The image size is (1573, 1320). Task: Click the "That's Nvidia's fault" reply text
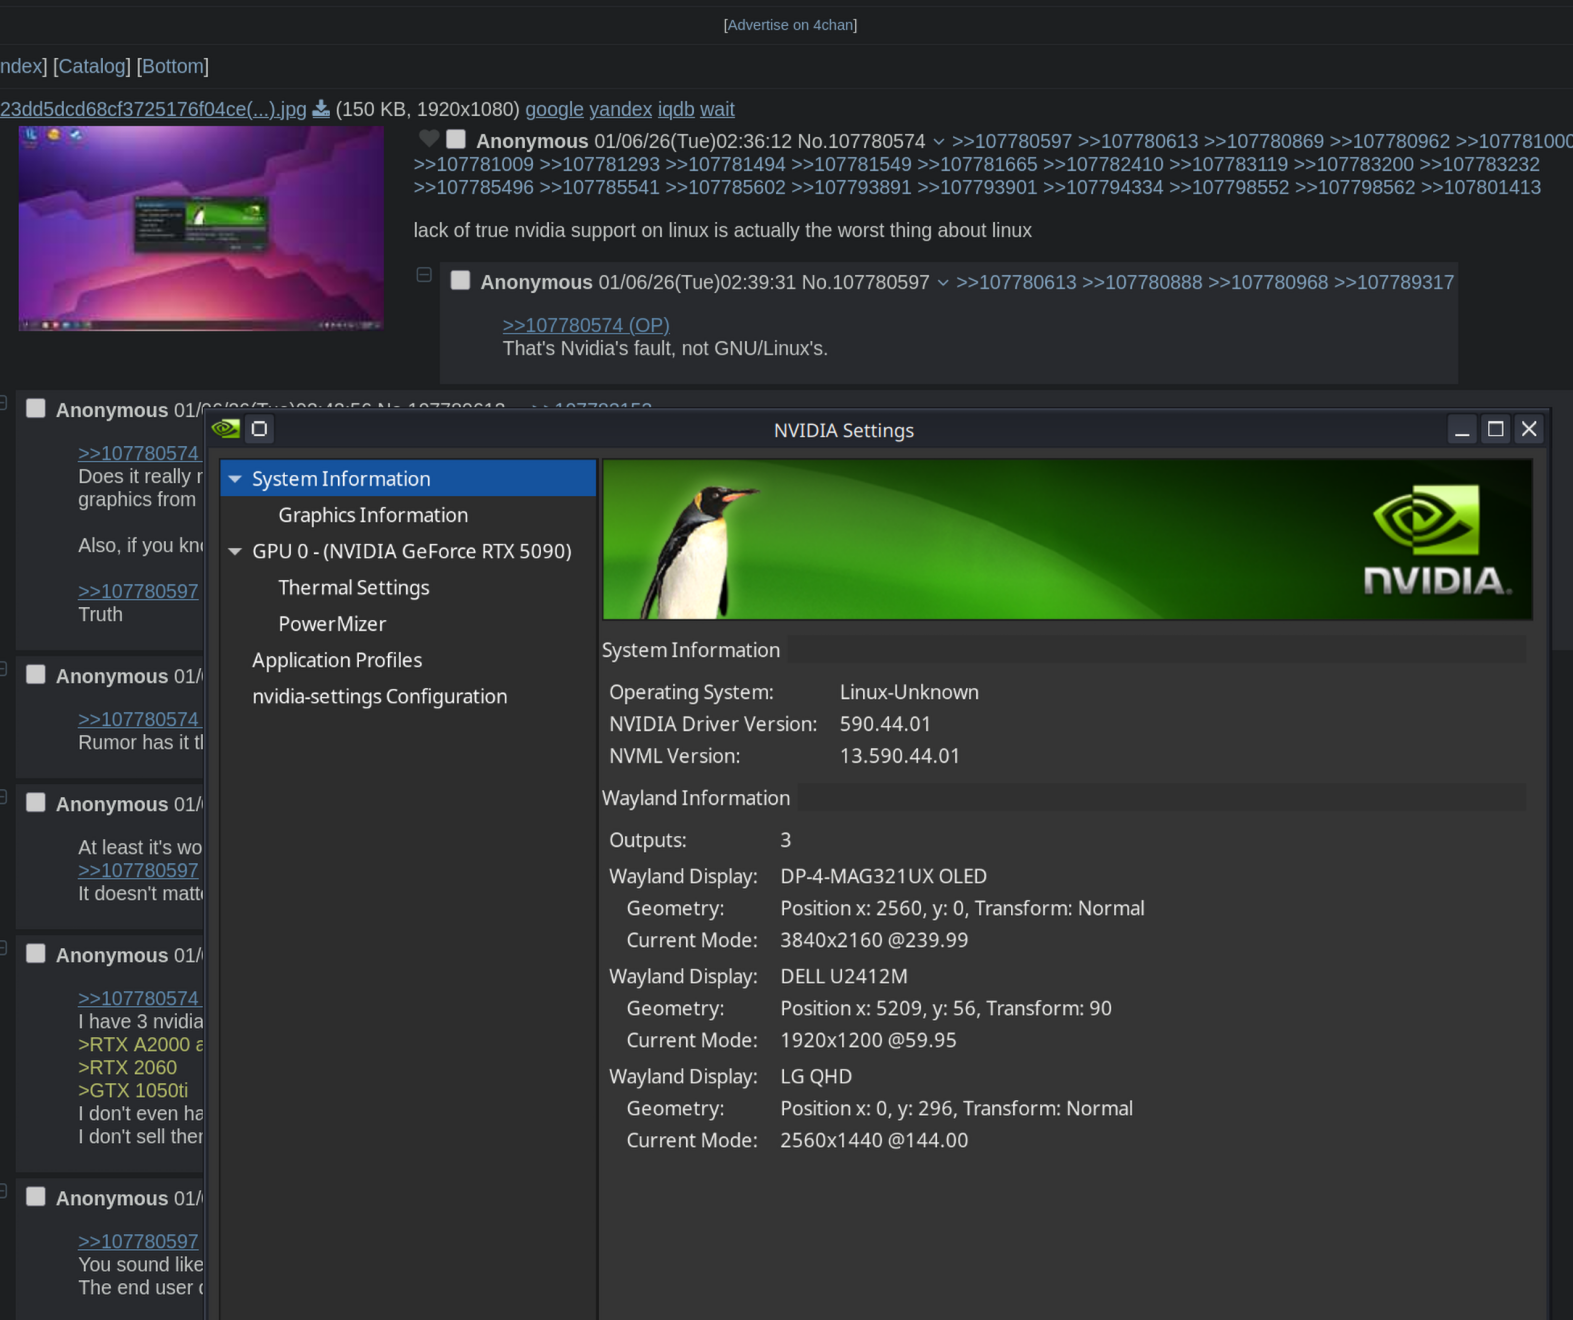click(665, 348)
